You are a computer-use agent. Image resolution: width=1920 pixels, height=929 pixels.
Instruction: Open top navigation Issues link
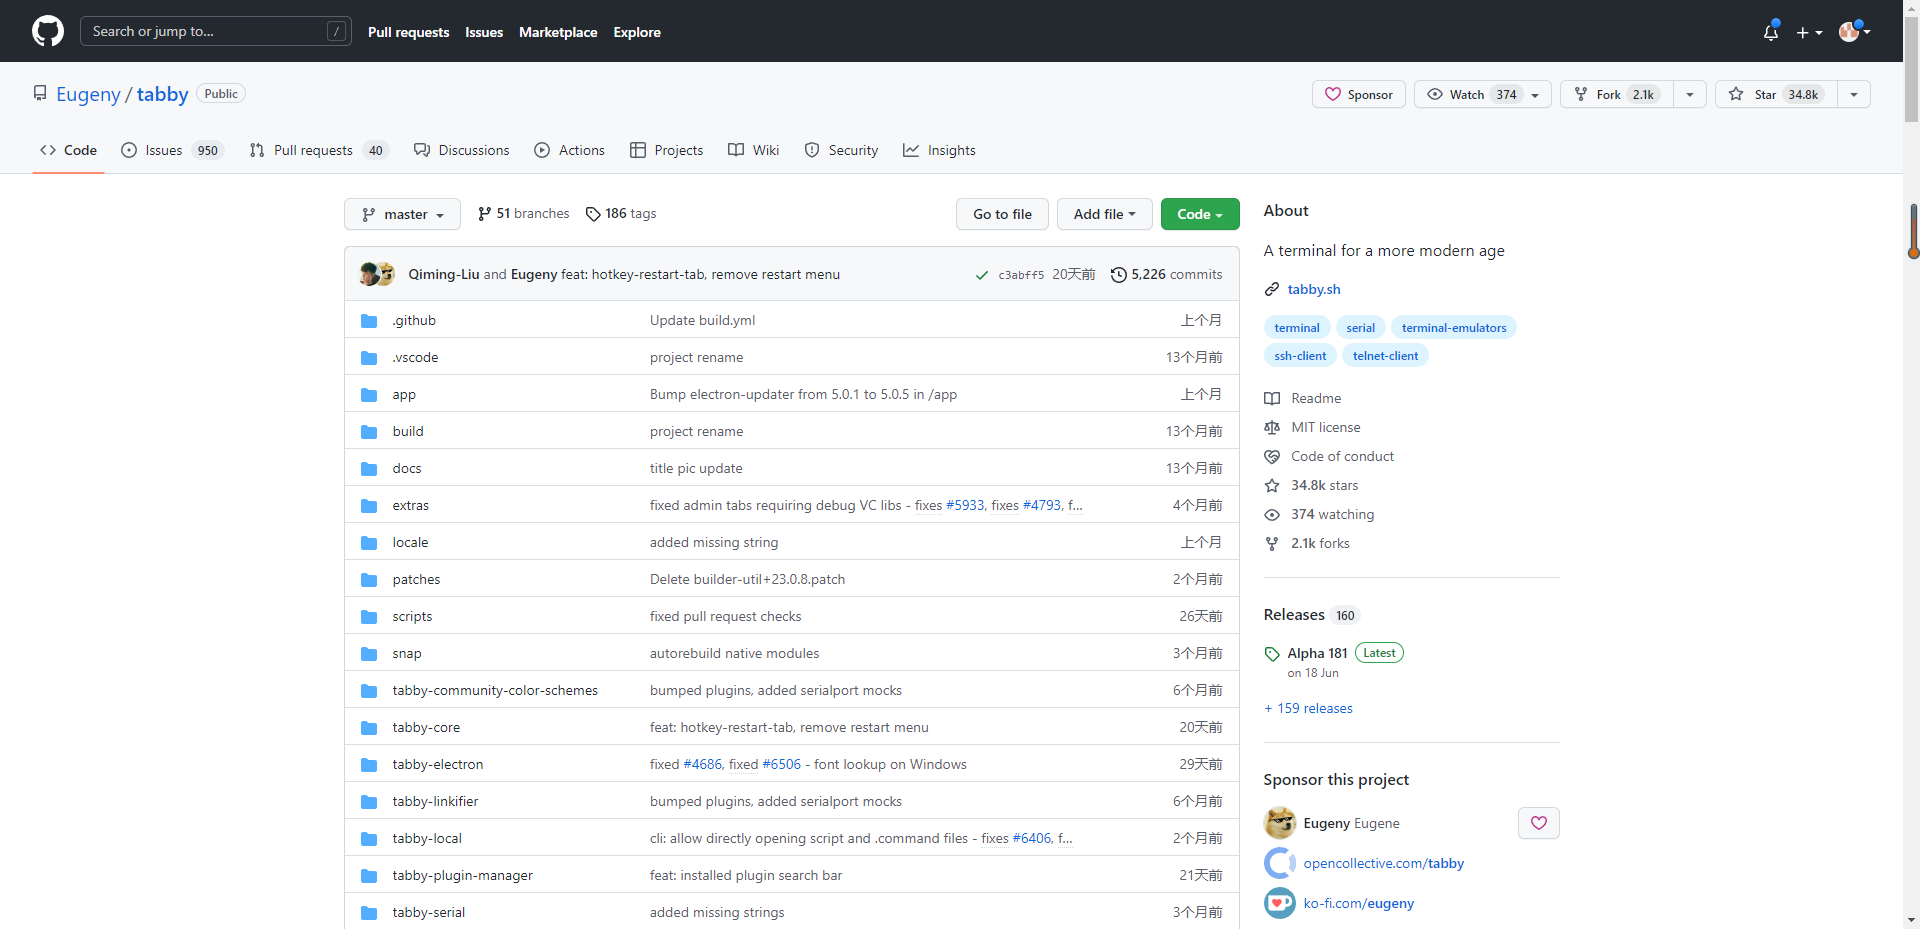(484, 32)
